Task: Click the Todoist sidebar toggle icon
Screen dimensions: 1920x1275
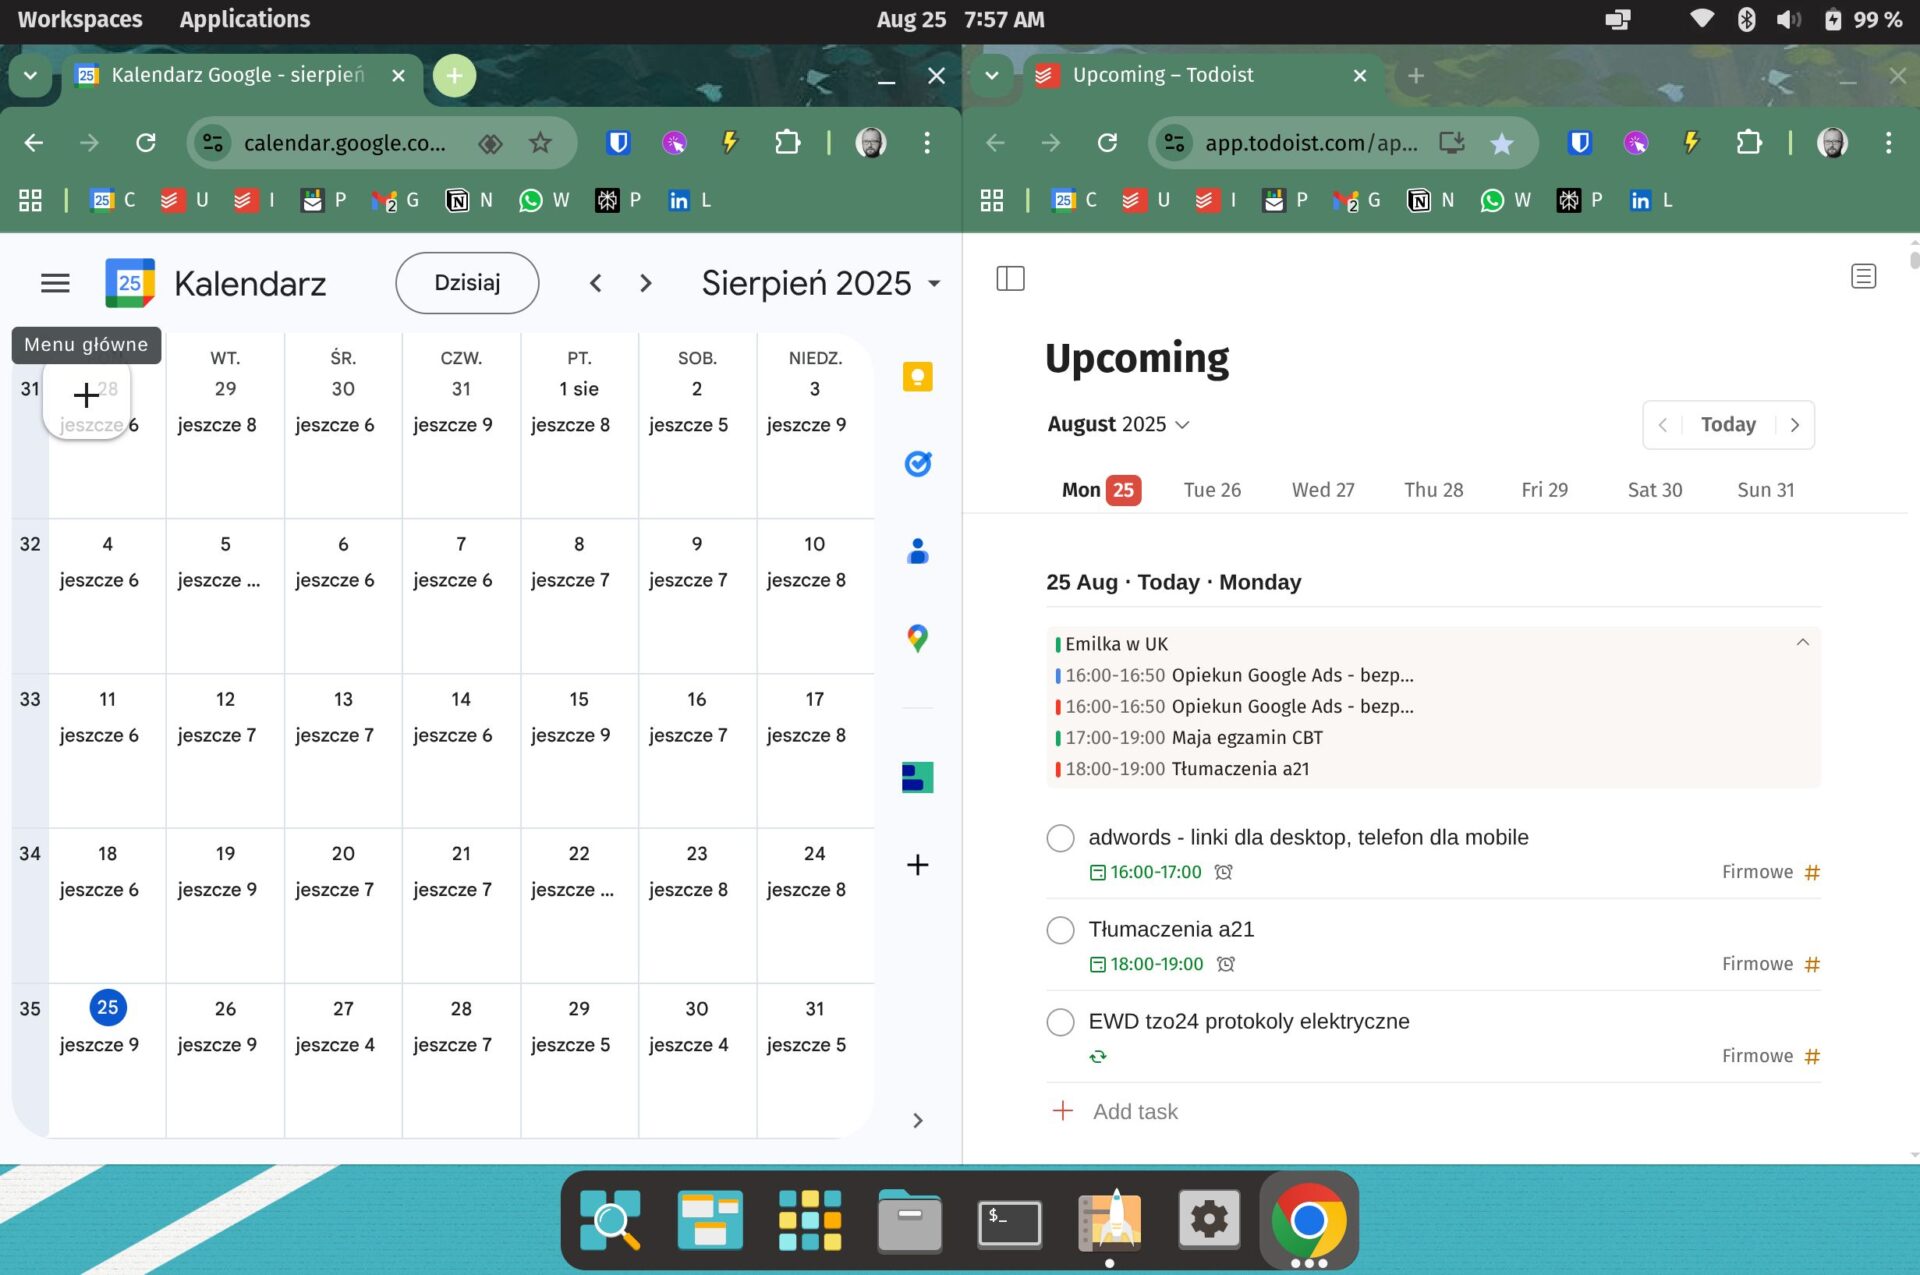Action: (x=1010, y=278)
